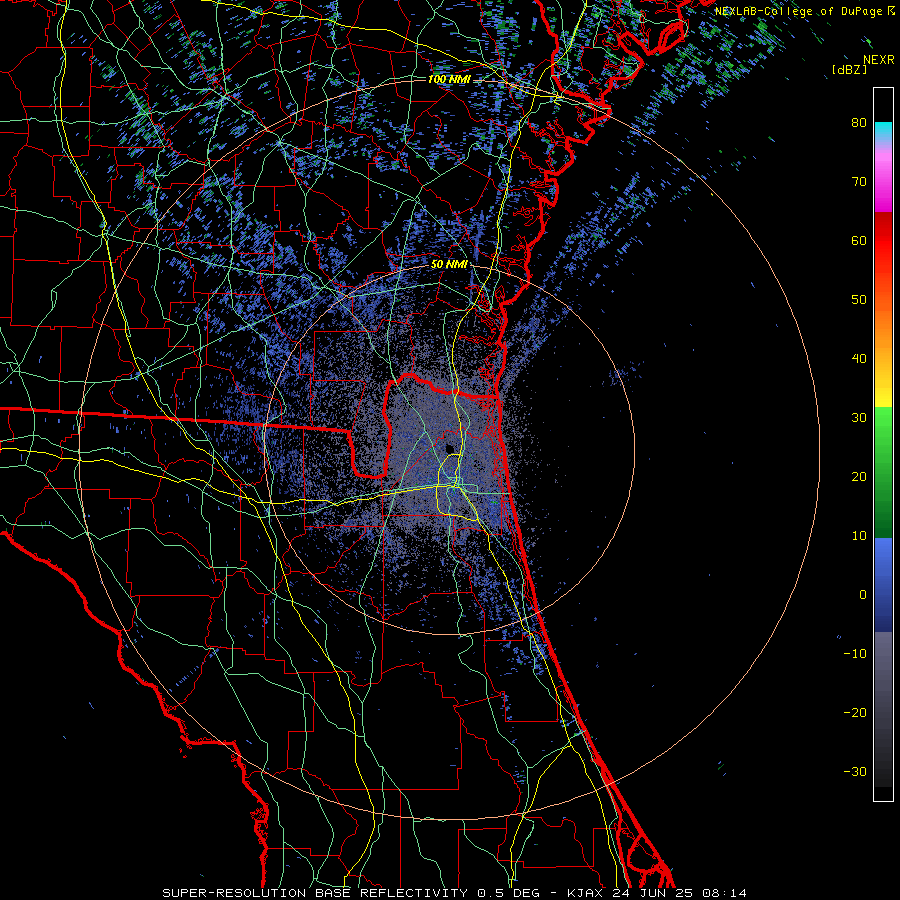This screenshot has height=900, width=900.
Task: Click the 0 value on the dBZ scale
Action: (x=863, y=595)
